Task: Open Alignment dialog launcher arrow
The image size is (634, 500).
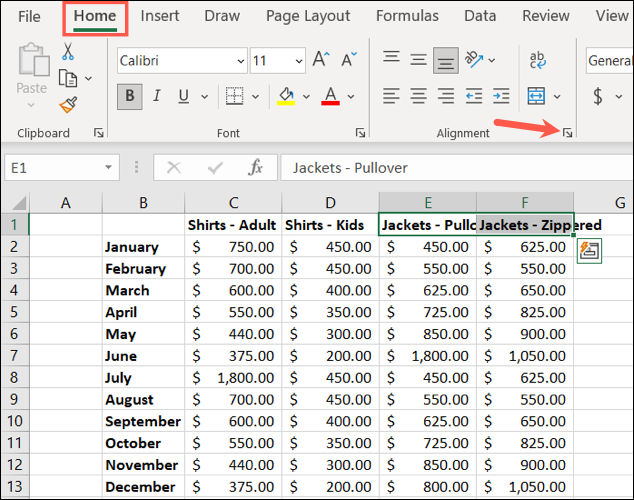Action: point(568,133)
